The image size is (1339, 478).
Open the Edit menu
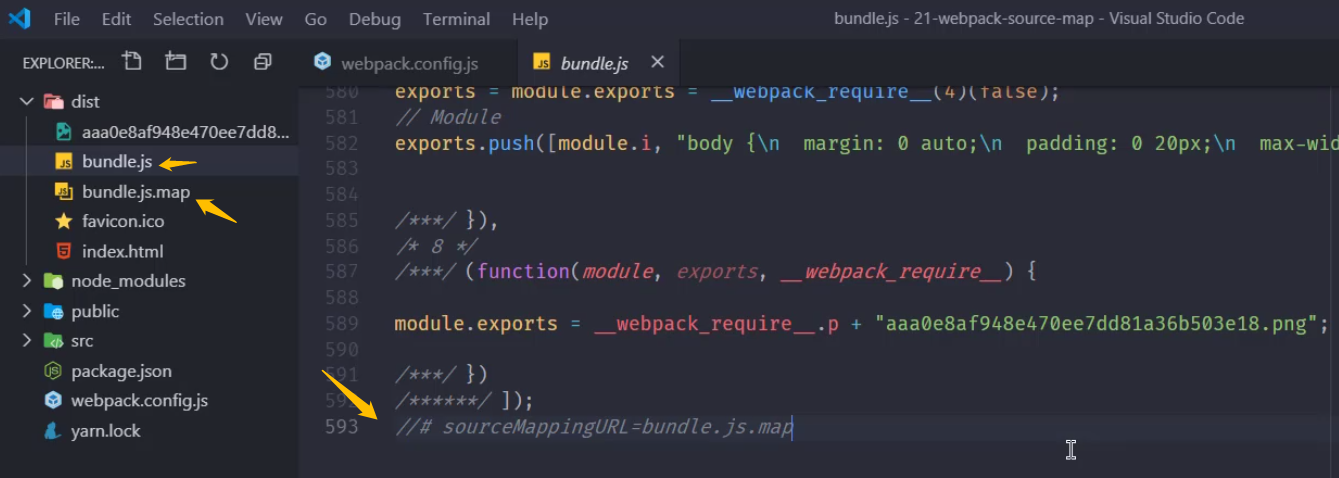(116, 19)
